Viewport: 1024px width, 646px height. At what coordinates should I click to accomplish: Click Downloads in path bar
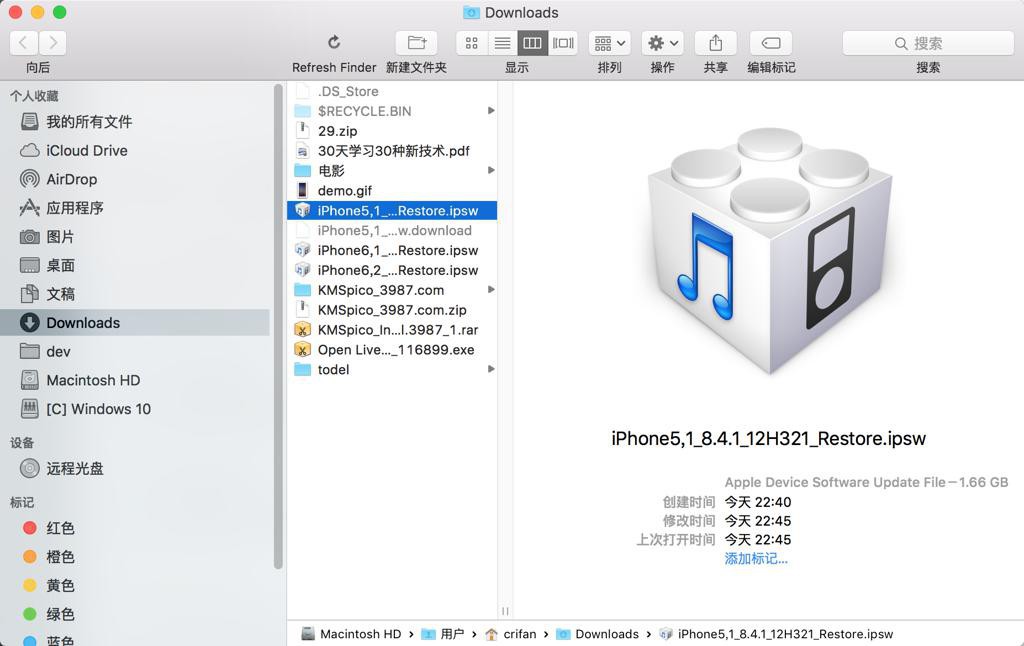[598, 634]
